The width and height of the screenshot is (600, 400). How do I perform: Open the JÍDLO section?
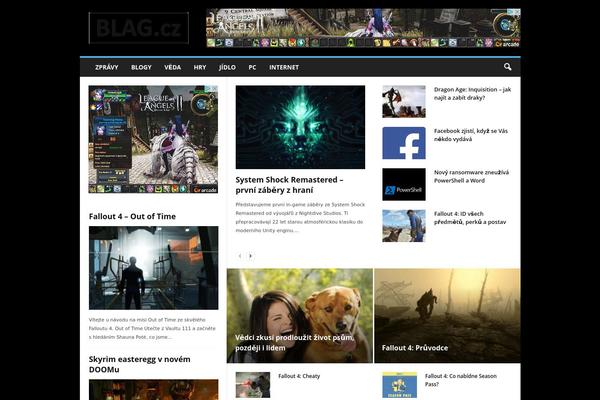[227, 67]
